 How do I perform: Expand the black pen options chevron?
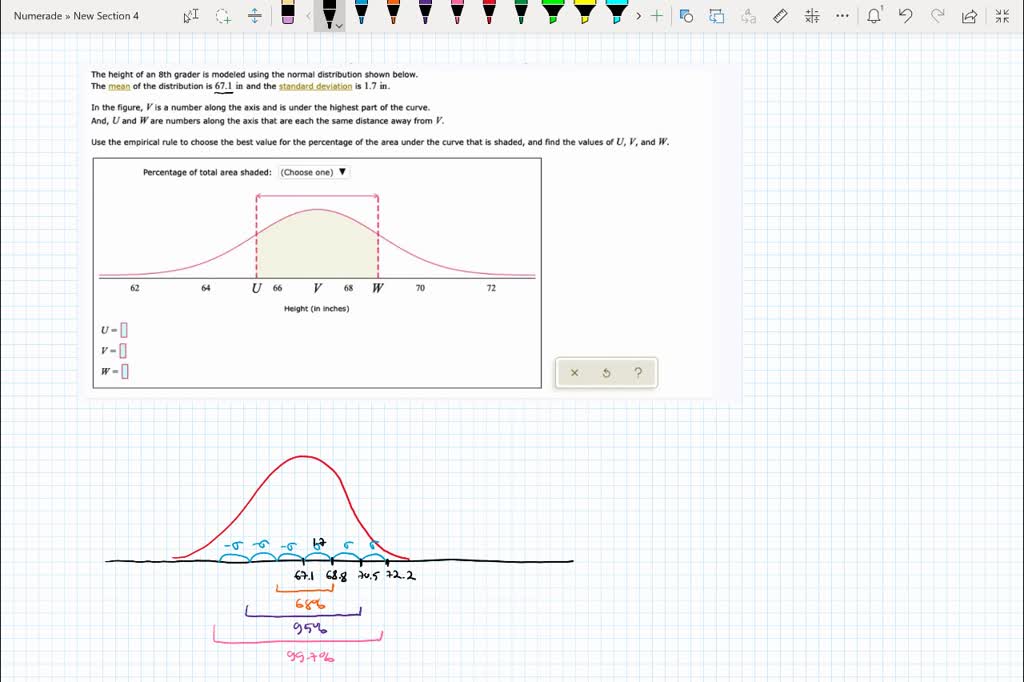click(337, 24)
